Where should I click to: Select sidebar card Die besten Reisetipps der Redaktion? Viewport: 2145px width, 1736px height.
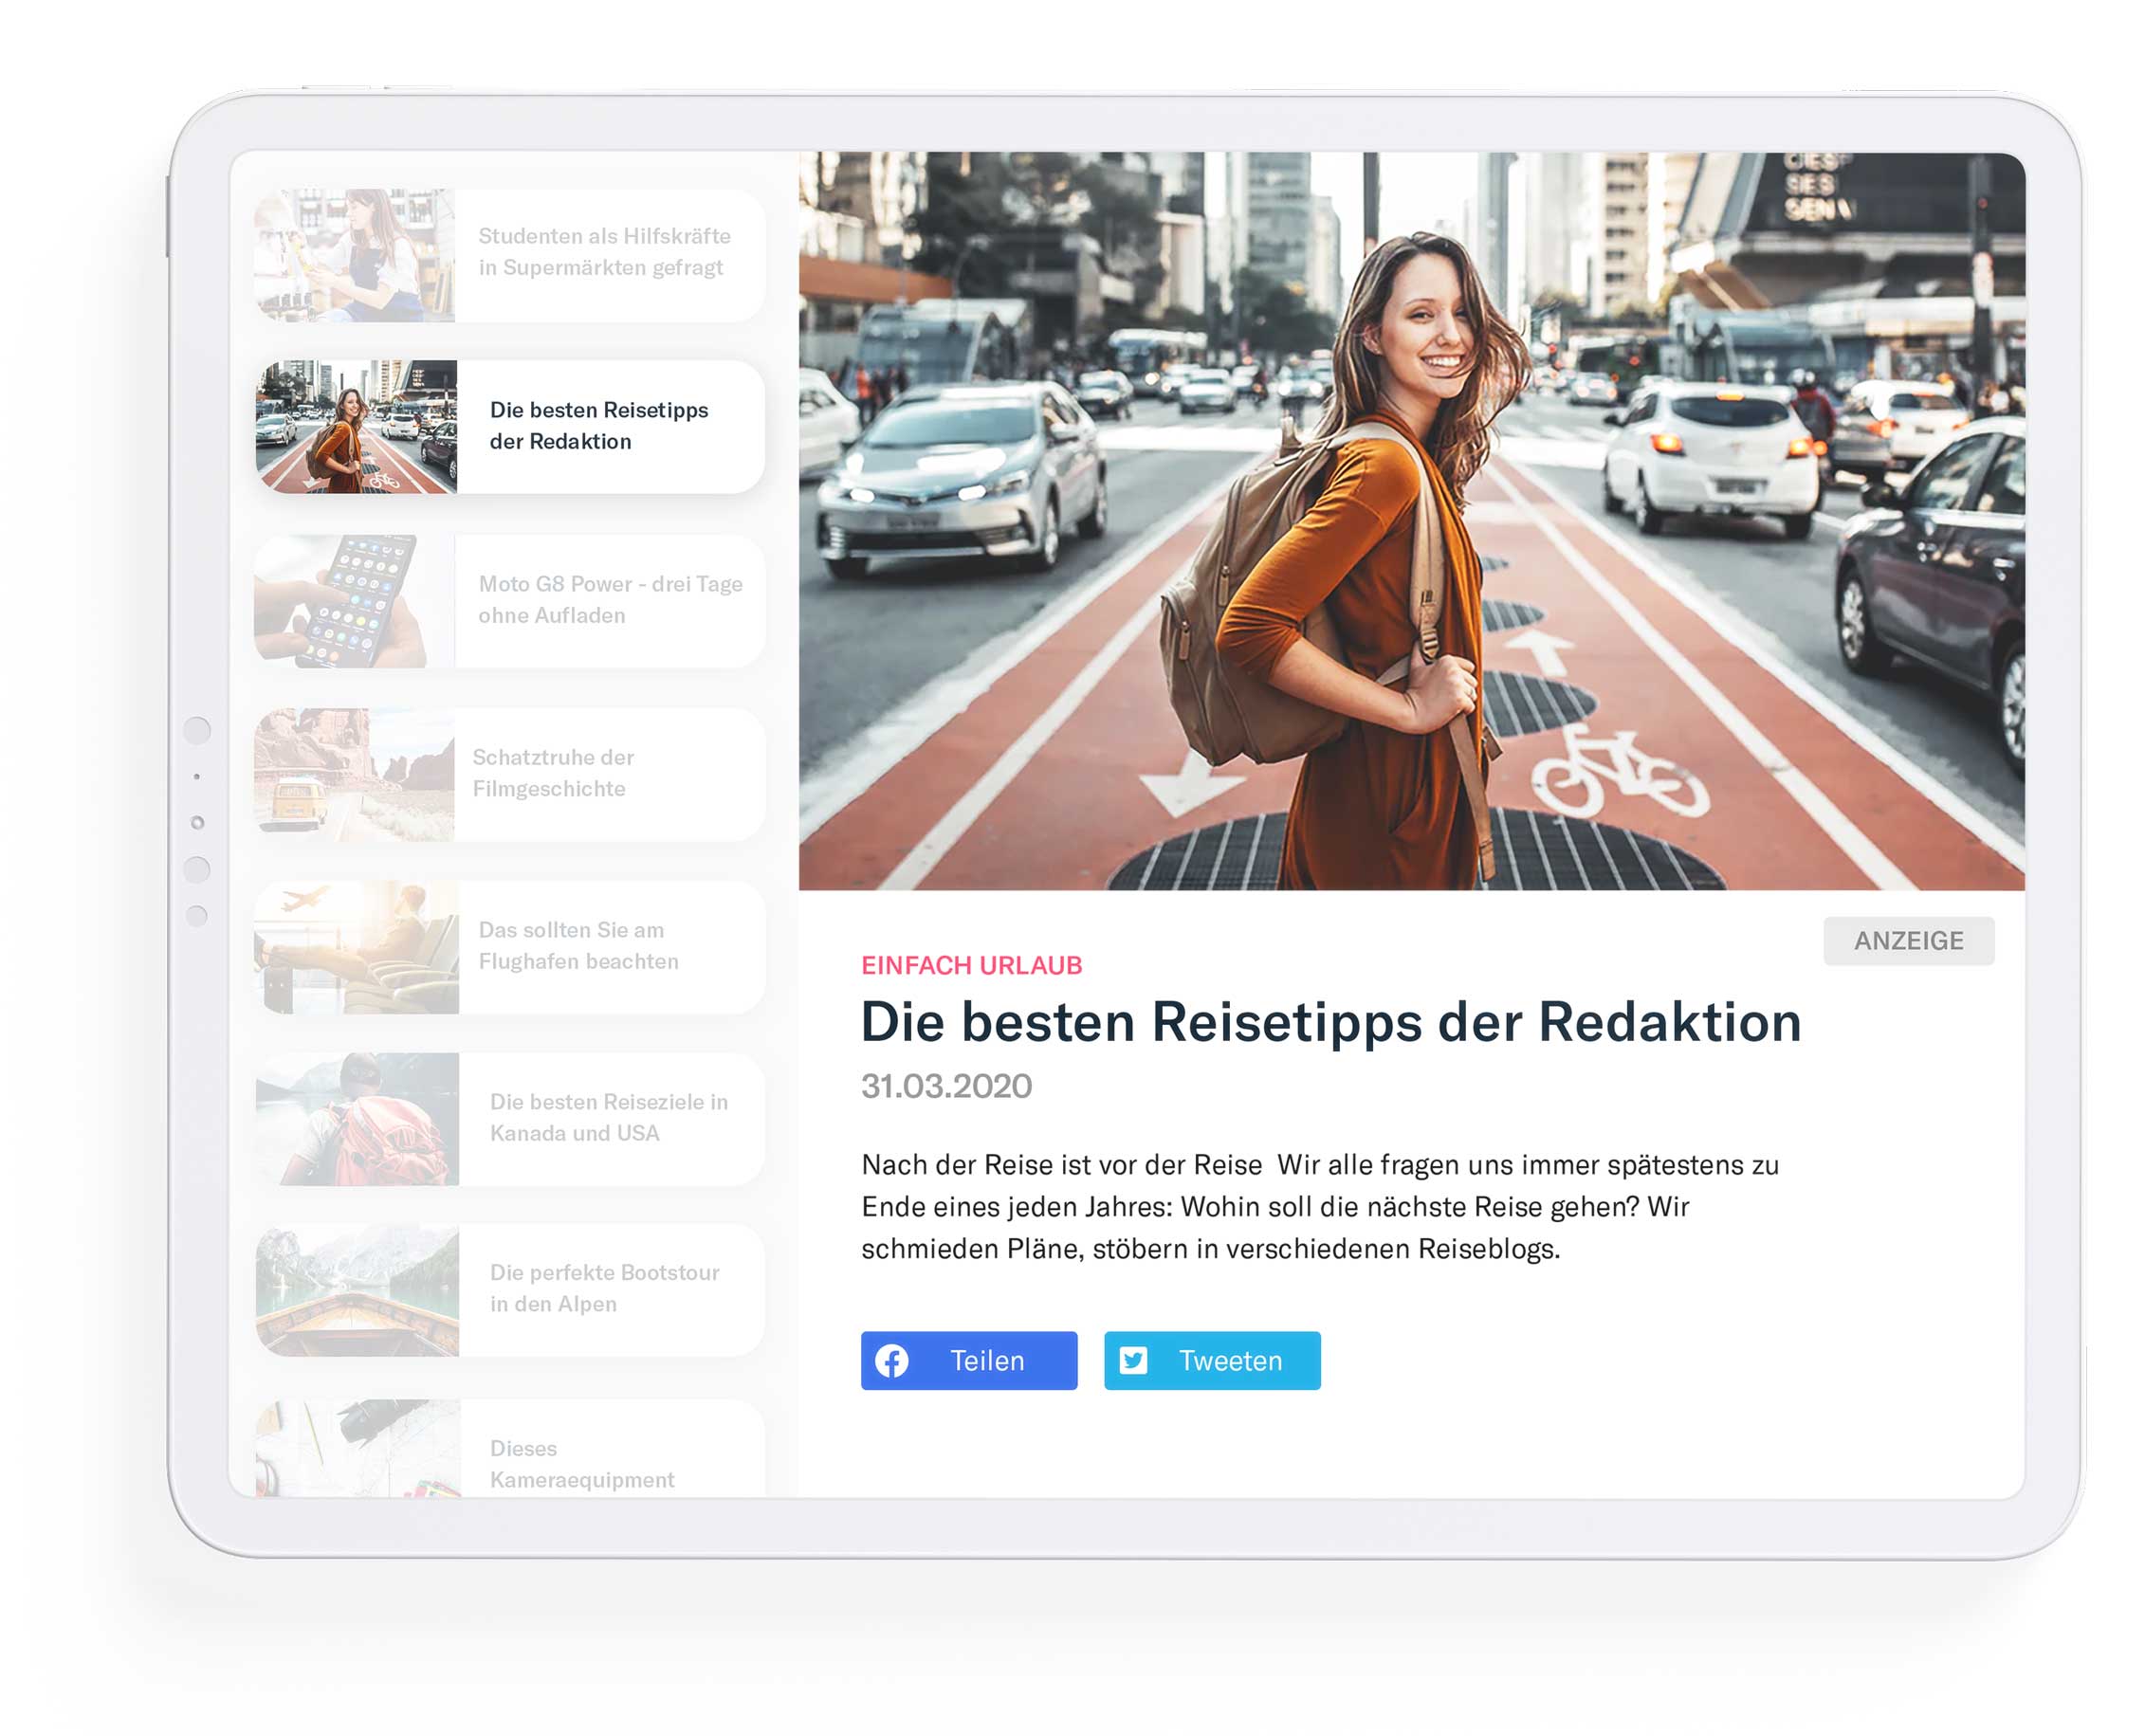(x=510, y=426)
